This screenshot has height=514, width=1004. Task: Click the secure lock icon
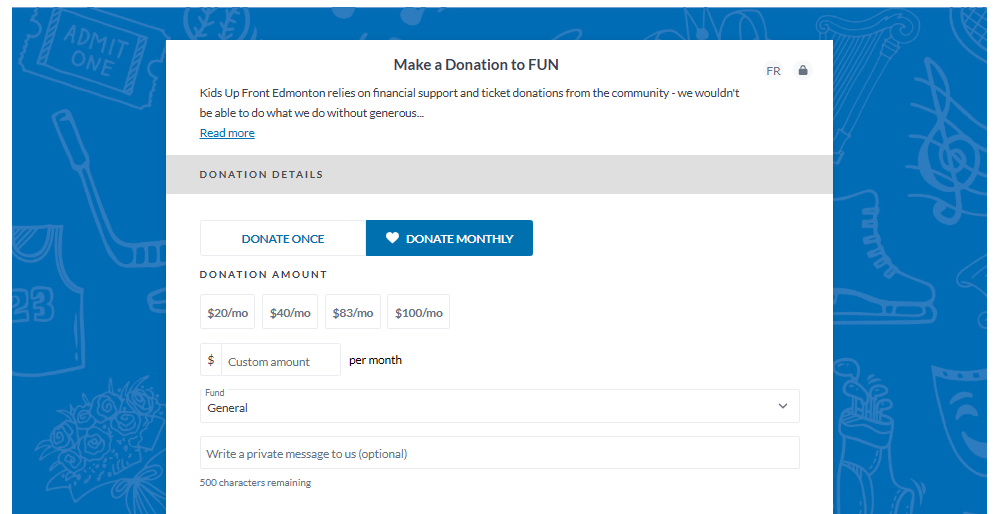[802, 71]
